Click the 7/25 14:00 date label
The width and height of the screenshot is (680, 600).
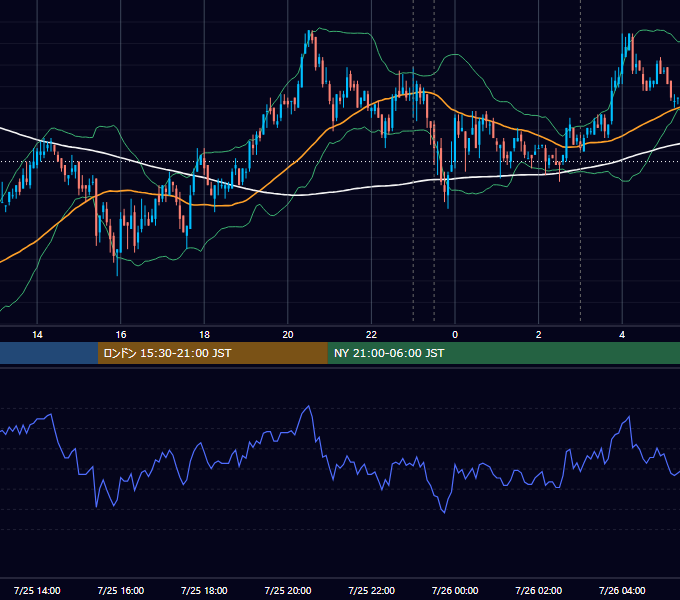pyautogui.click(x=37, y=590)
